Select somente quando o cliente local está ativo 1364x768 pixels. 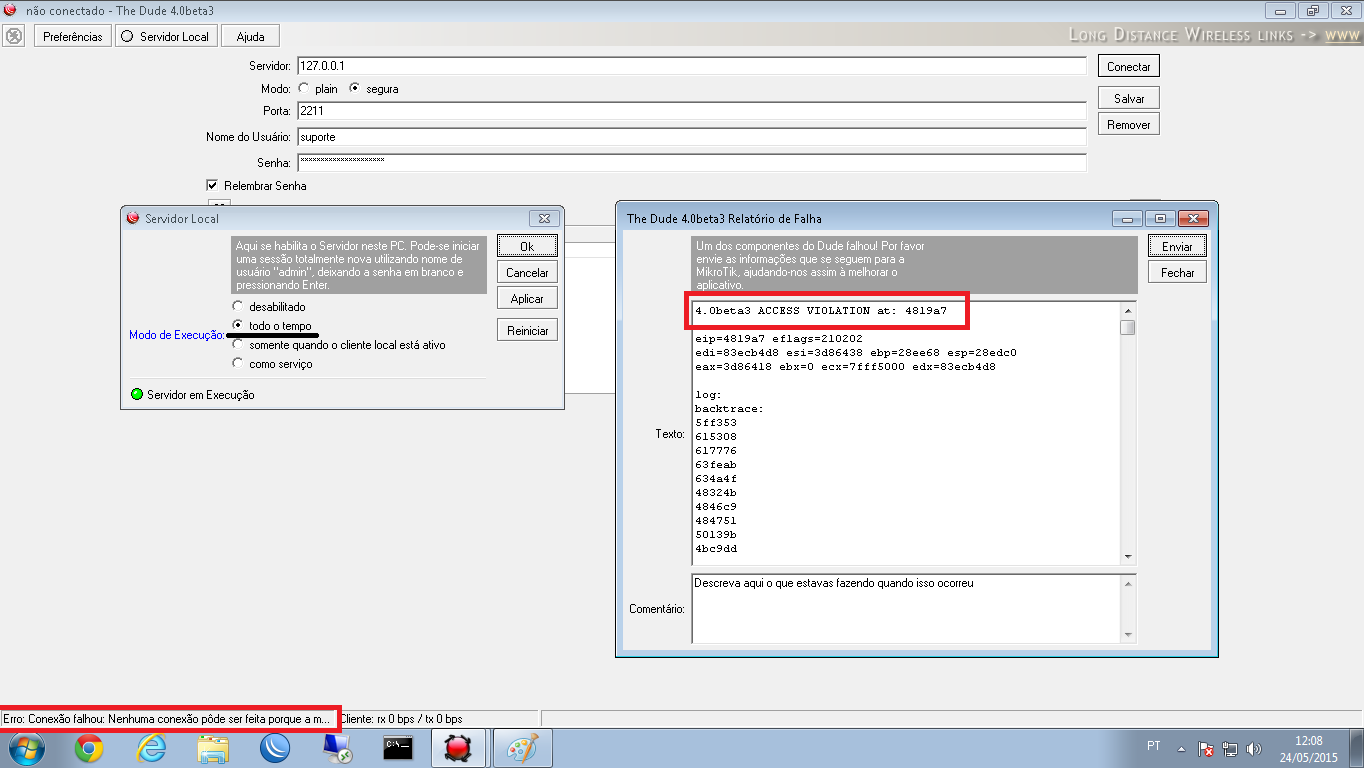[x=237, y=345]
